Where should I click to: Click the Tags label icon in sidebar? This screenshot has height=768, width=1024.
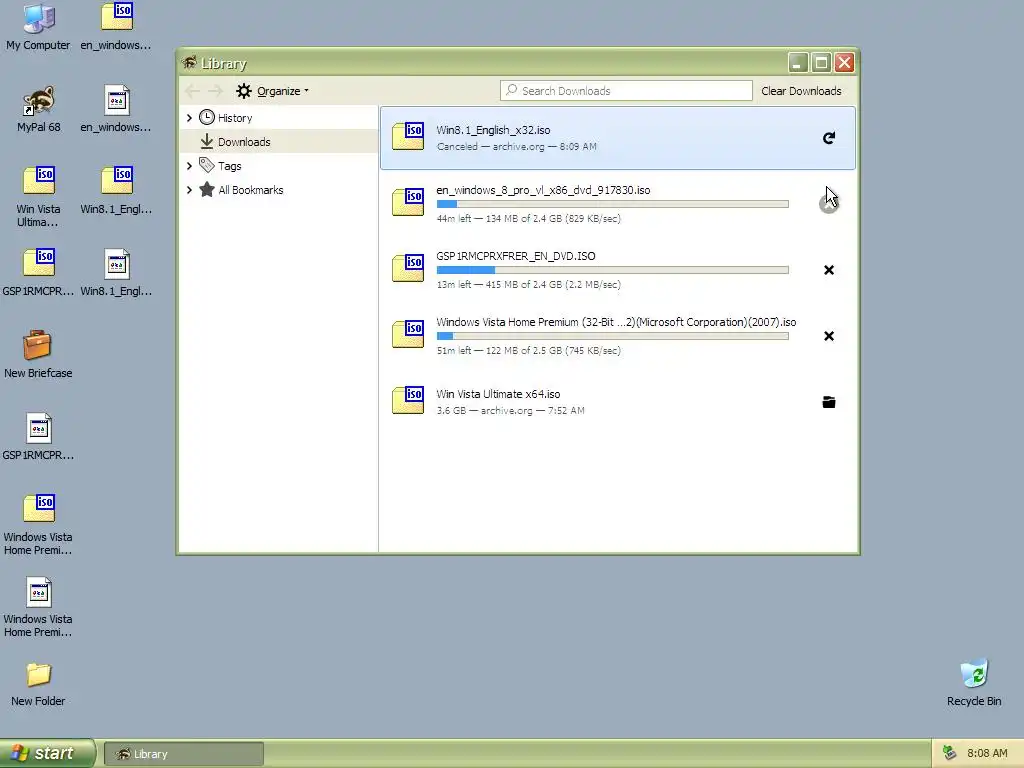(207, 165)
